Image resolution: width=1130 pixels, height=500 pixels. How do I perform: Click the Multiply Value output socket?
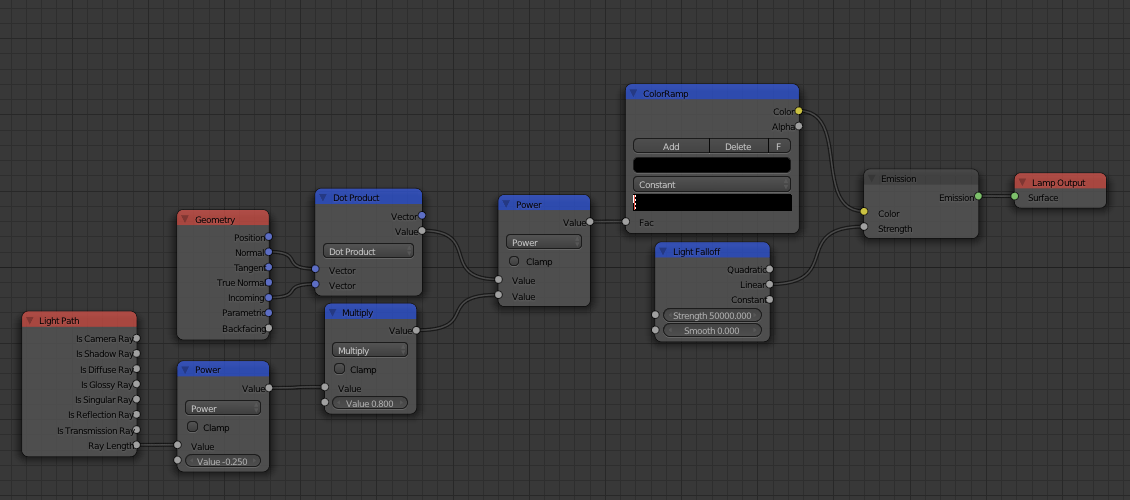[x=416, y=331]
